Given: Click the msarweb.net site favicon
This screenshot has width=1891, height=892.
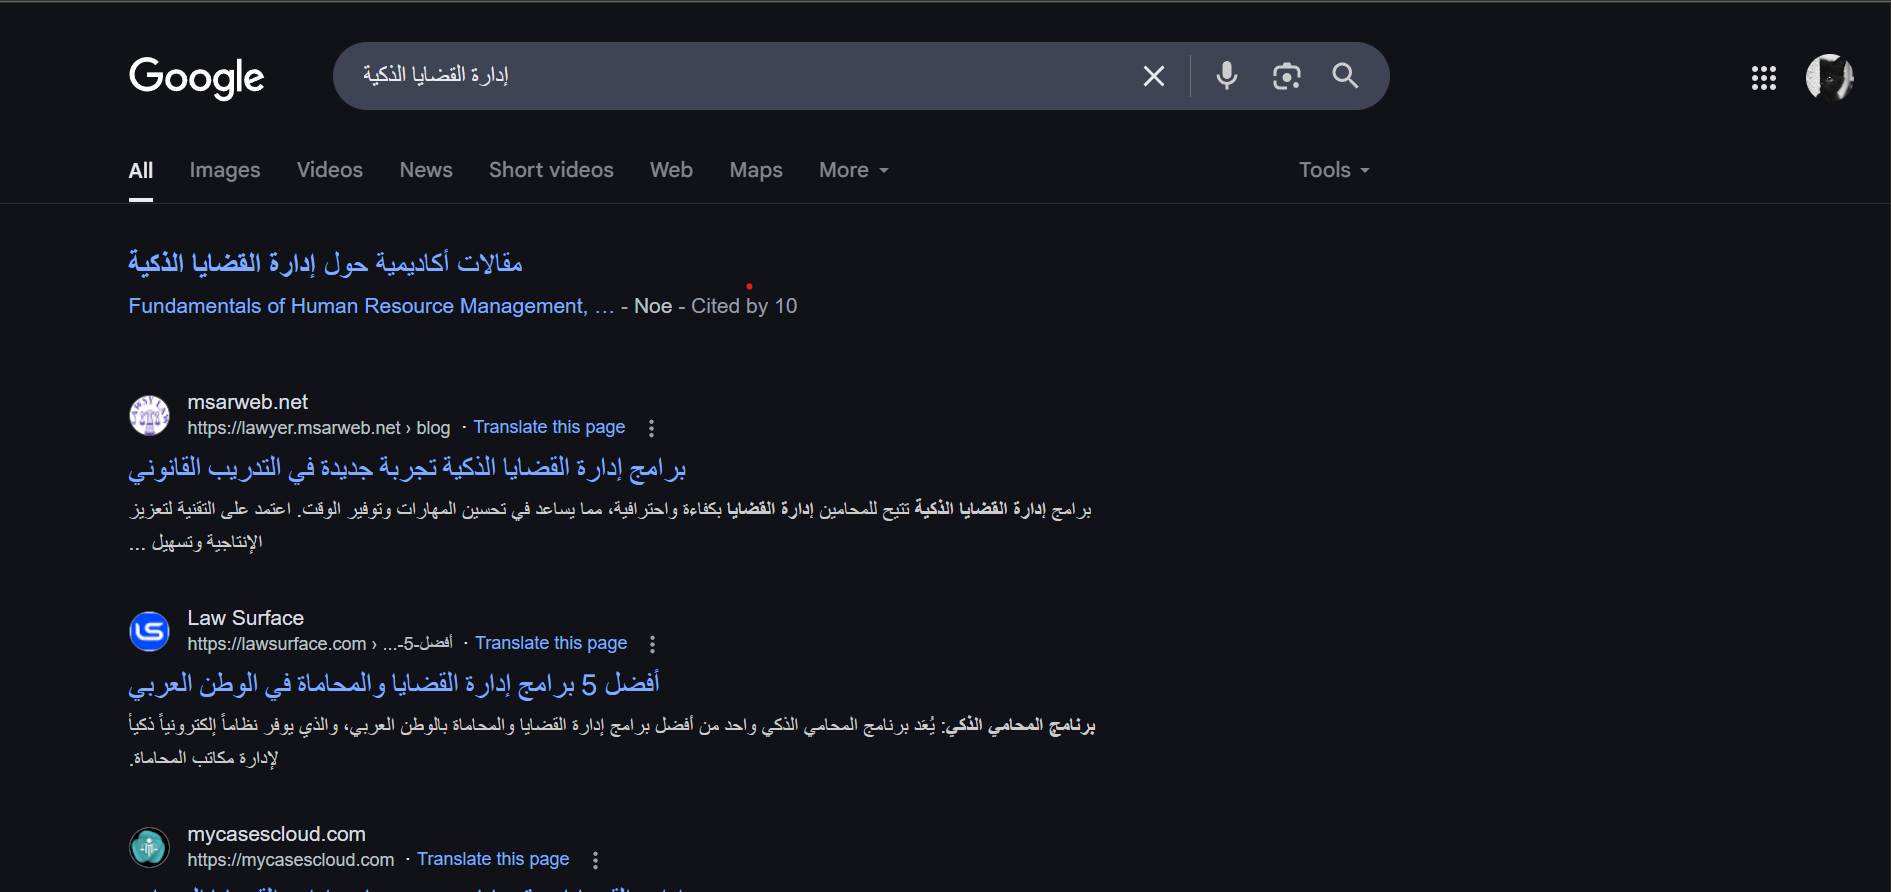Looking at the screenshot, I should 150,415.
